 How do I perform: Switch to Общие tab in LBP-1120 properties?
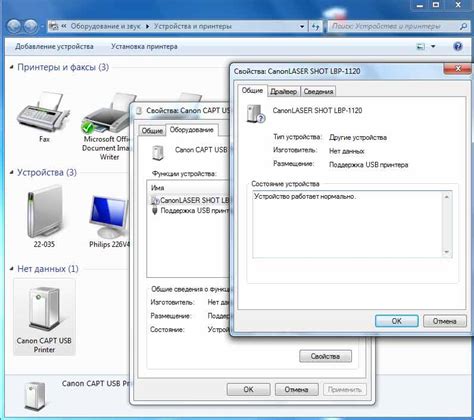coord(252,90)
